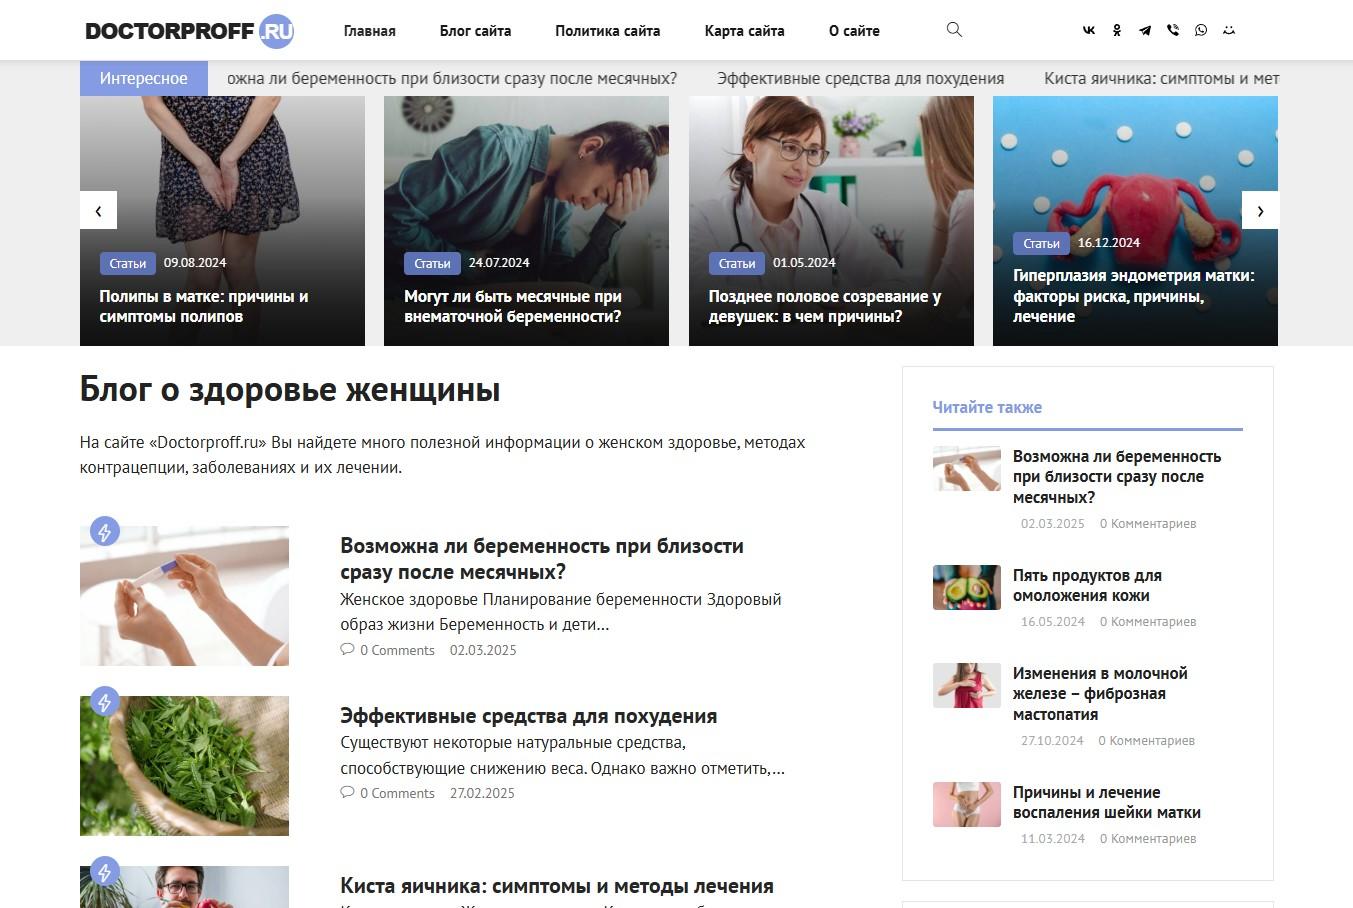Open ticker link about pregnancy right after menstruation

[452, 78]
